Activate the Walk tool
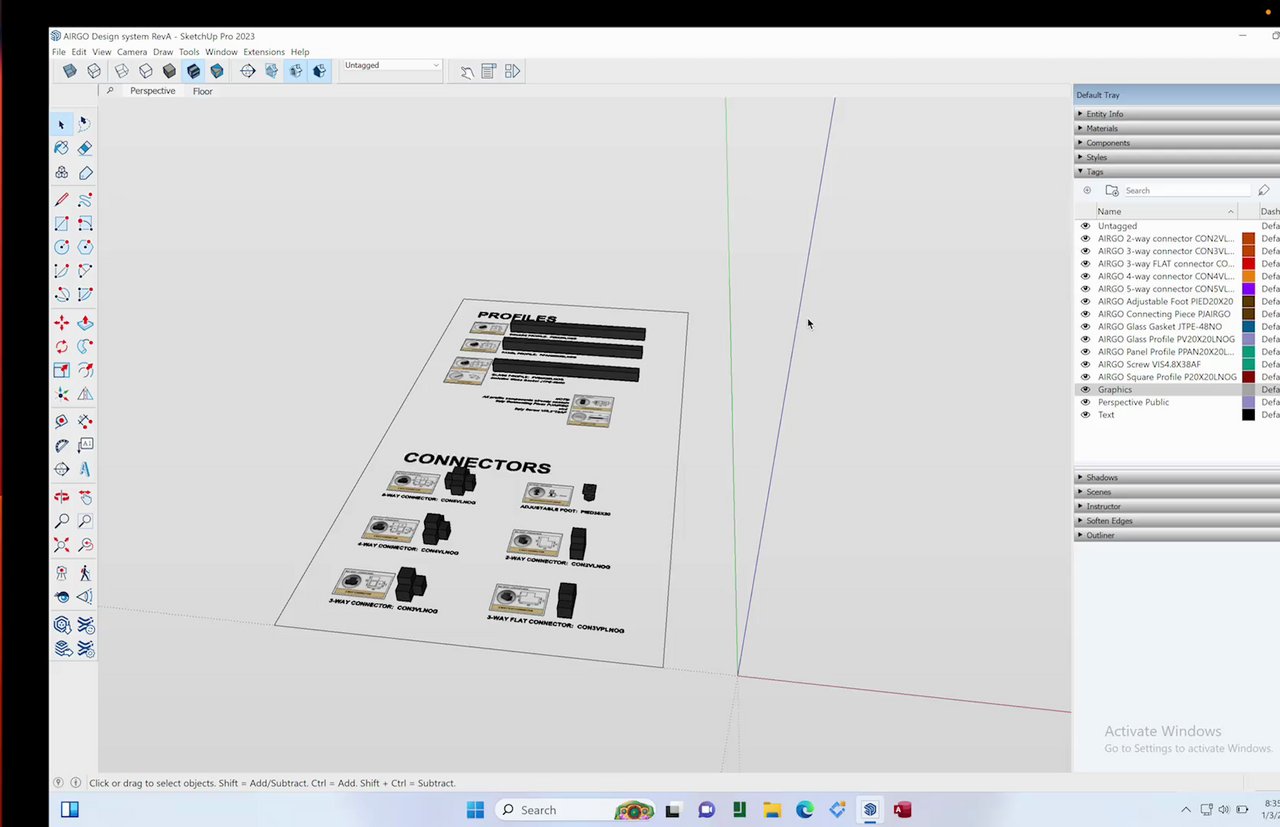This screenshot has height=827, width=1280. pos(85,573)
